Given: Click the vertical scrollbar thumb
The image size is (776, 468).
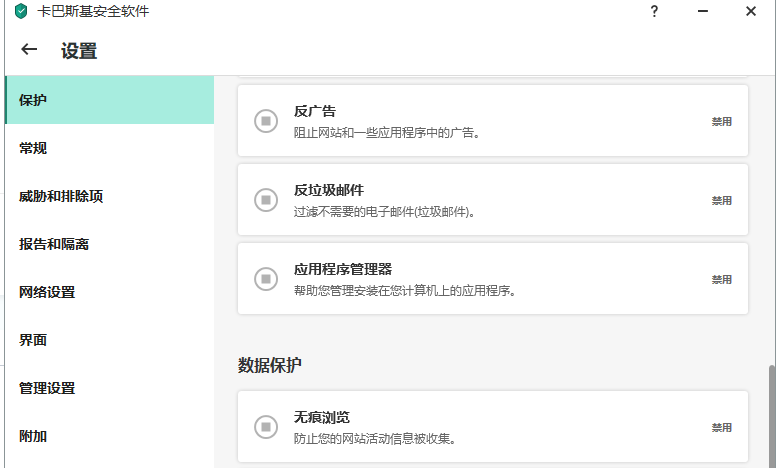Looking at the screenshot, I should 771,415.
